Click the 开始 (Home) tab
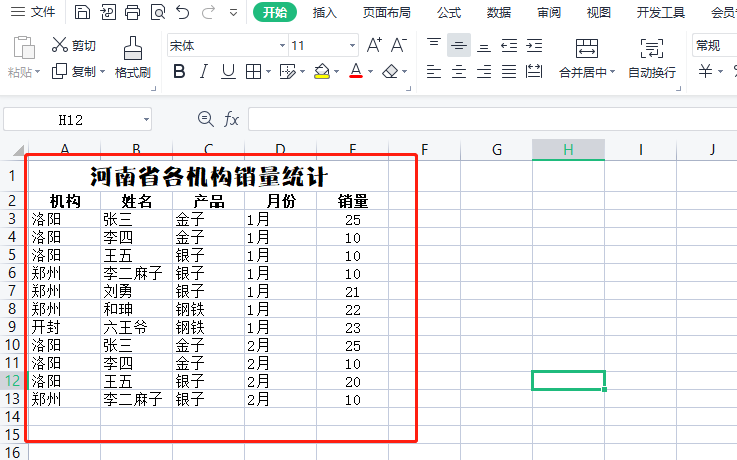The height and width of the screenshot is (460, 737). pos(275,12)
